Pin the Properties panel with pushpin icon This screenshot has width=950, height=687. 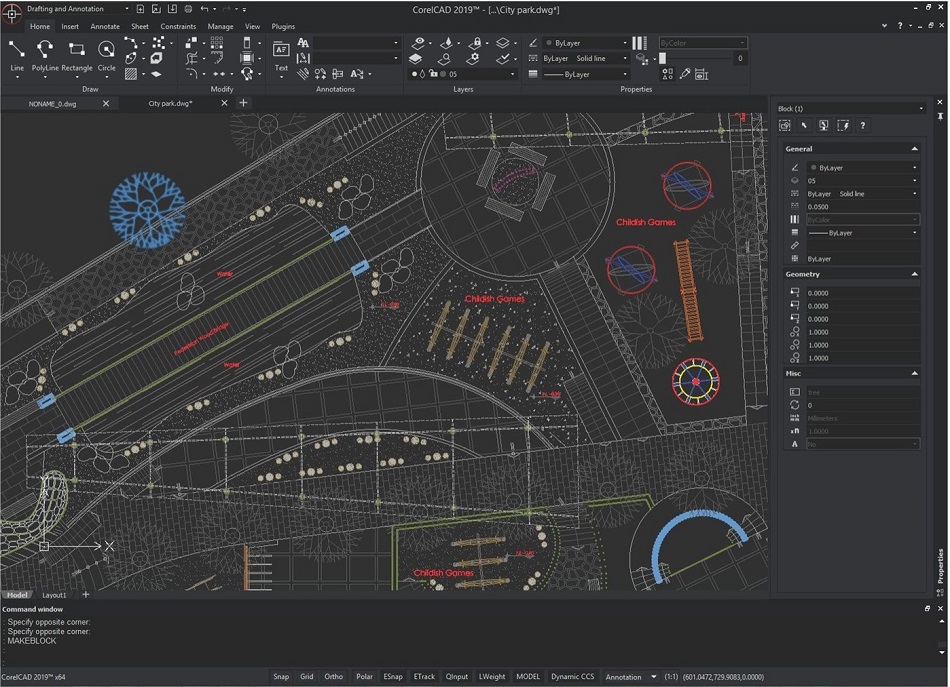[940, 116]
